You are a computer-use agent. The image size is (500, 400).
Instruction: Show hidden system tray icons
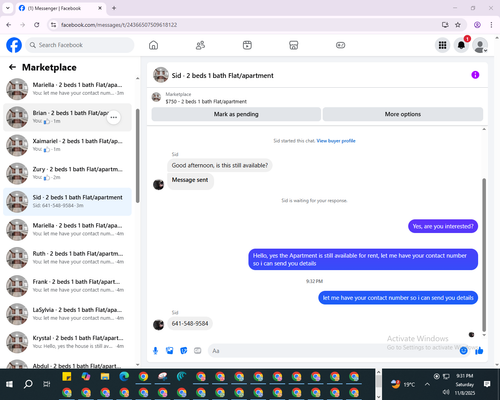(427, 384)
